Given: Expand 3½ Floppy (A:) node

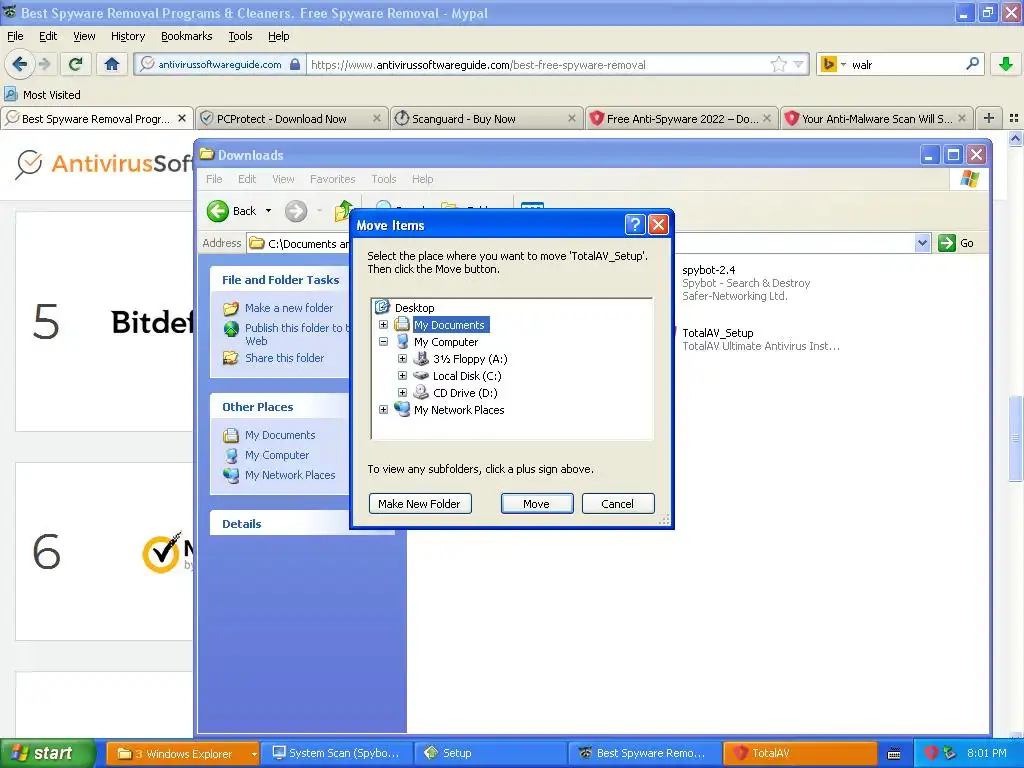Looking at the screenshot, I should tap(402, 359).
